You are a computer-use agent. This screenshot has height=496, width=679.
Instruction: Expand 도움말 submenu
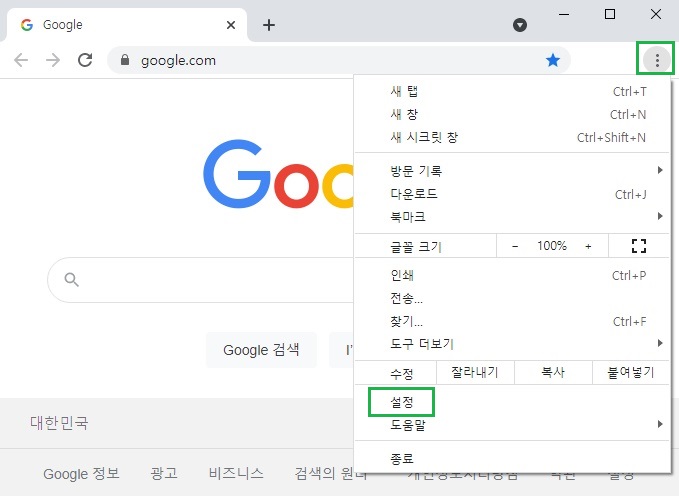(x=512, y=425)
